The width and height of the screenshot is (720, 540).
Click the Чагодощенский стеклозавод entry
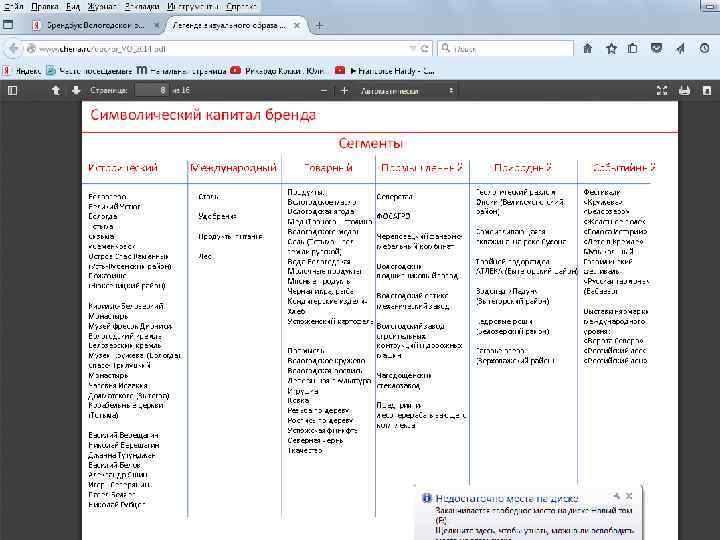pos(404,381)
